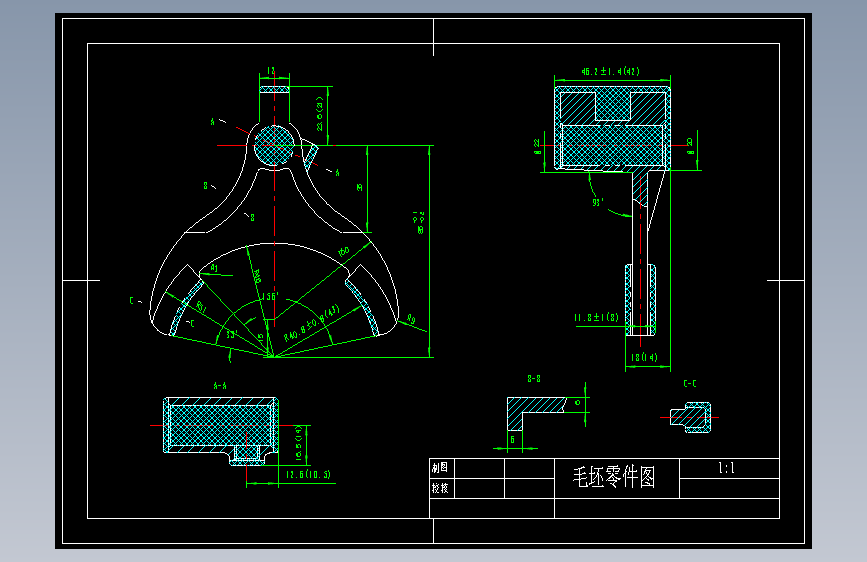Click the 46.2±1.4(42) dimension text
867x562 pixels.
tap(610, 71)
